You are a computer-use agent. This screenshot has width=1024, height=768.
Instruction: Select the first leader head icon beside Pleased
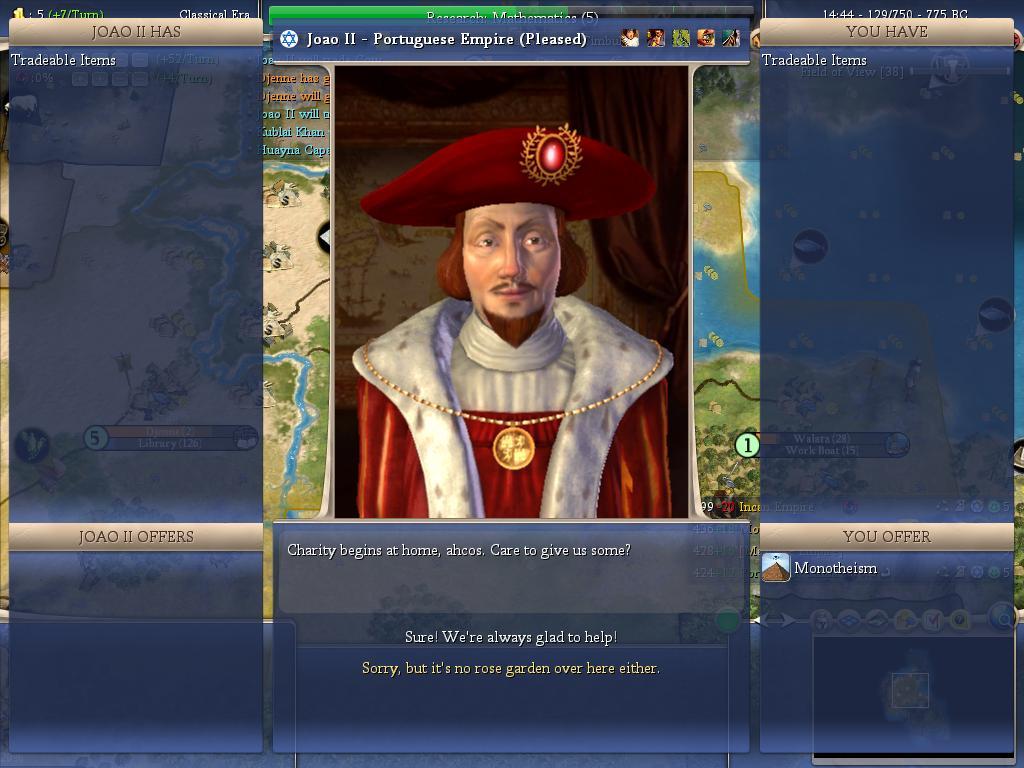coord(630,39)
